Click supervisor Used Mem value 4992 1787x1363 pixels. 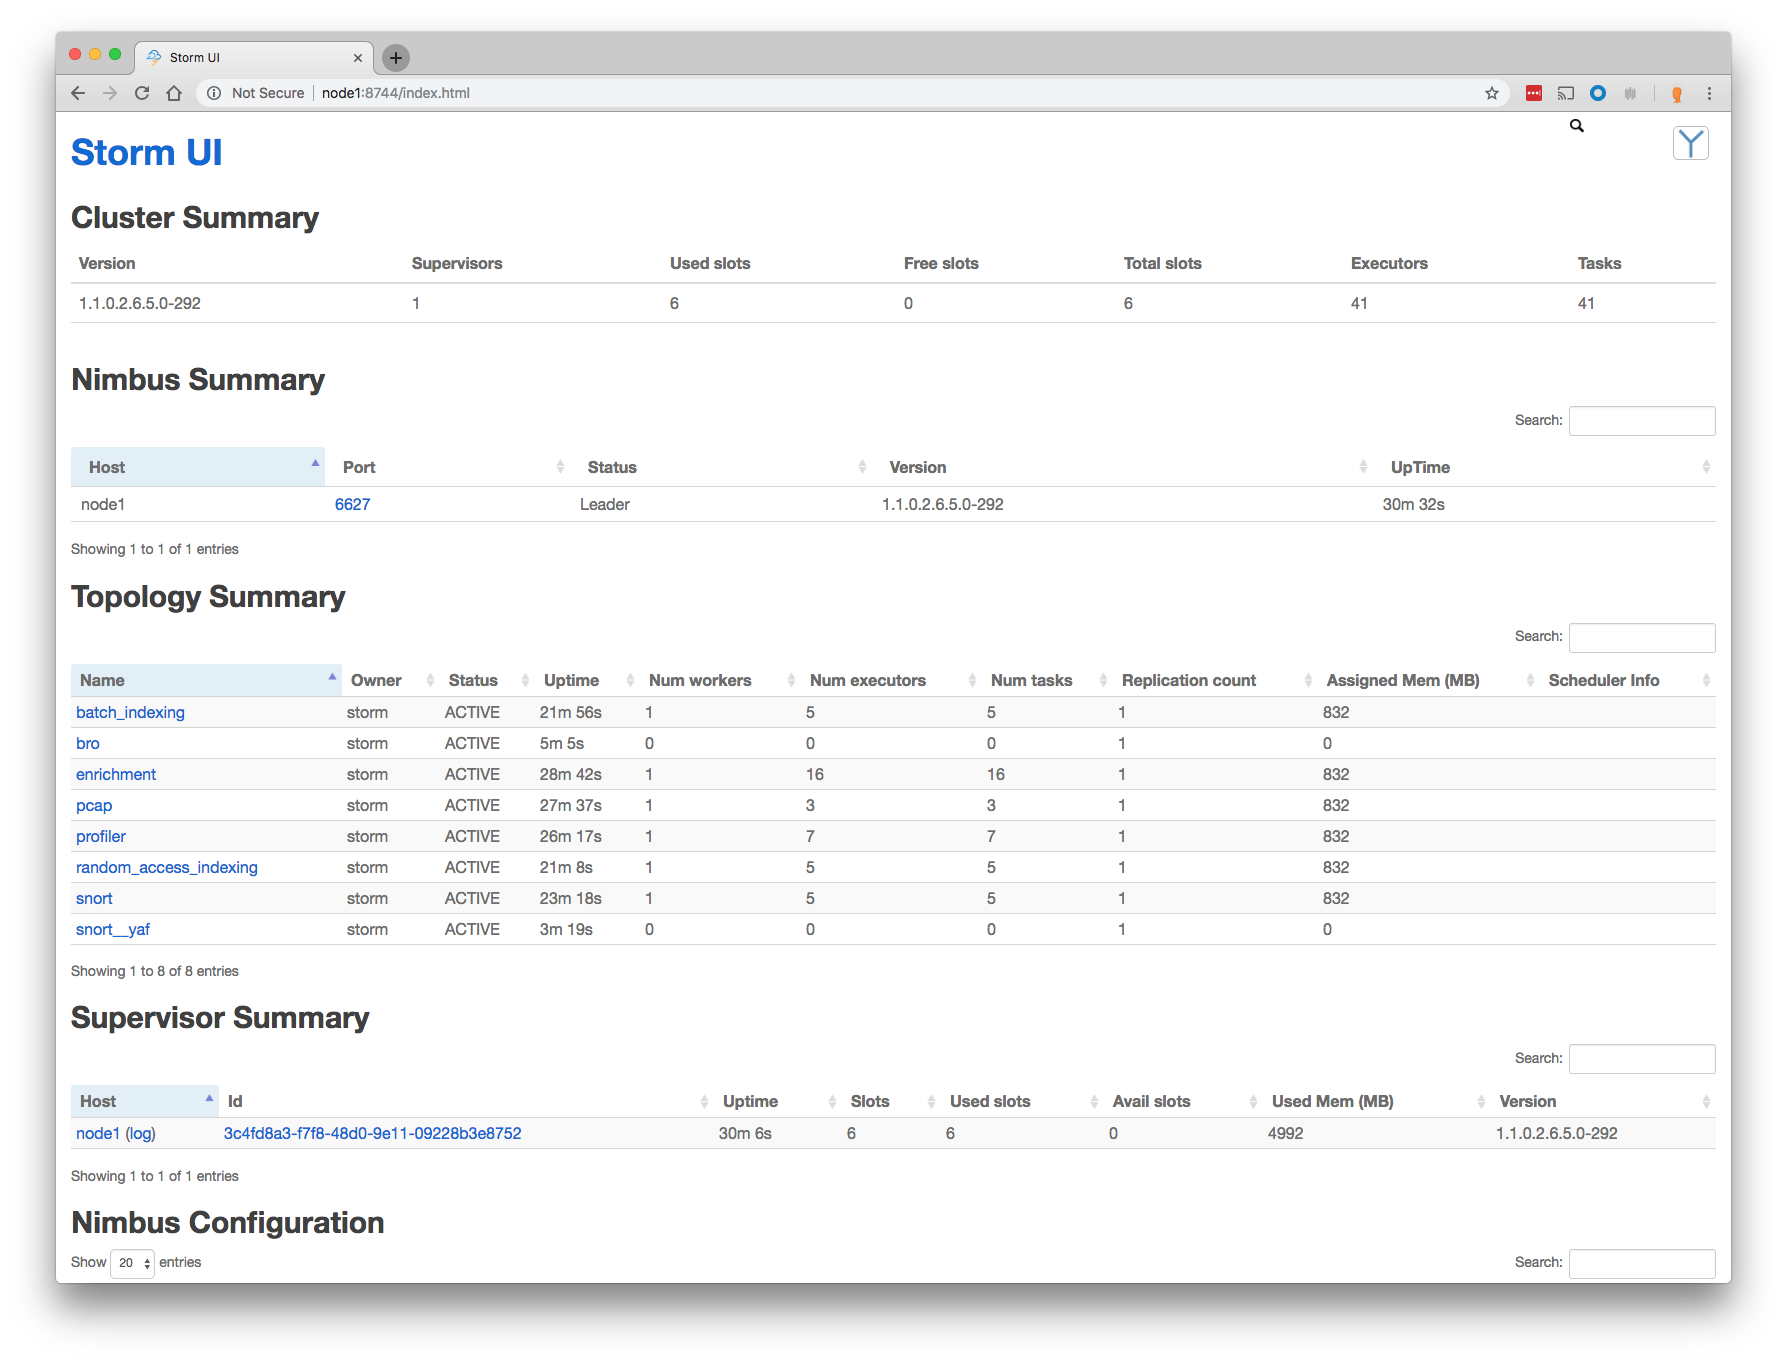pos(1285,1133)
